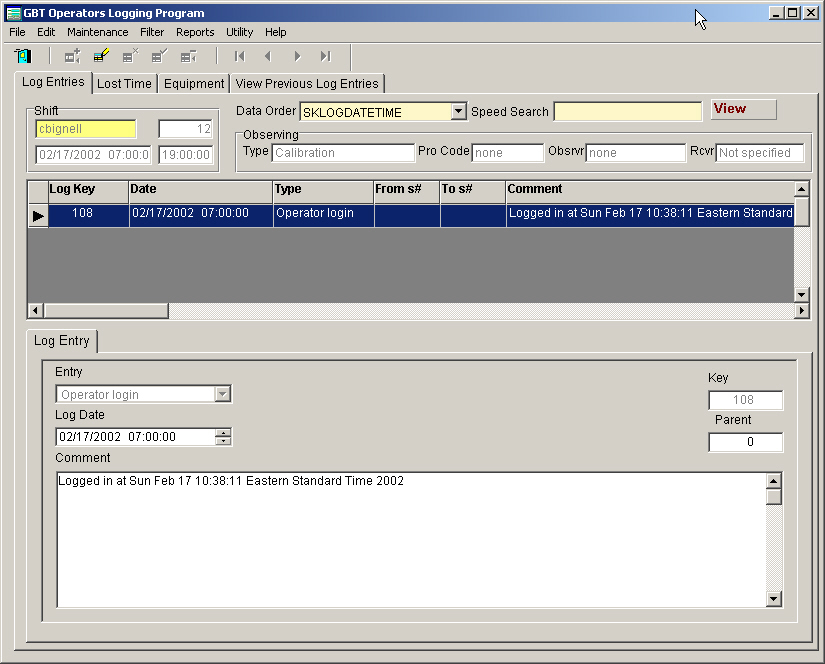Open the Reports menu
The width and height of the screenshot is (825, 664).
195,32
